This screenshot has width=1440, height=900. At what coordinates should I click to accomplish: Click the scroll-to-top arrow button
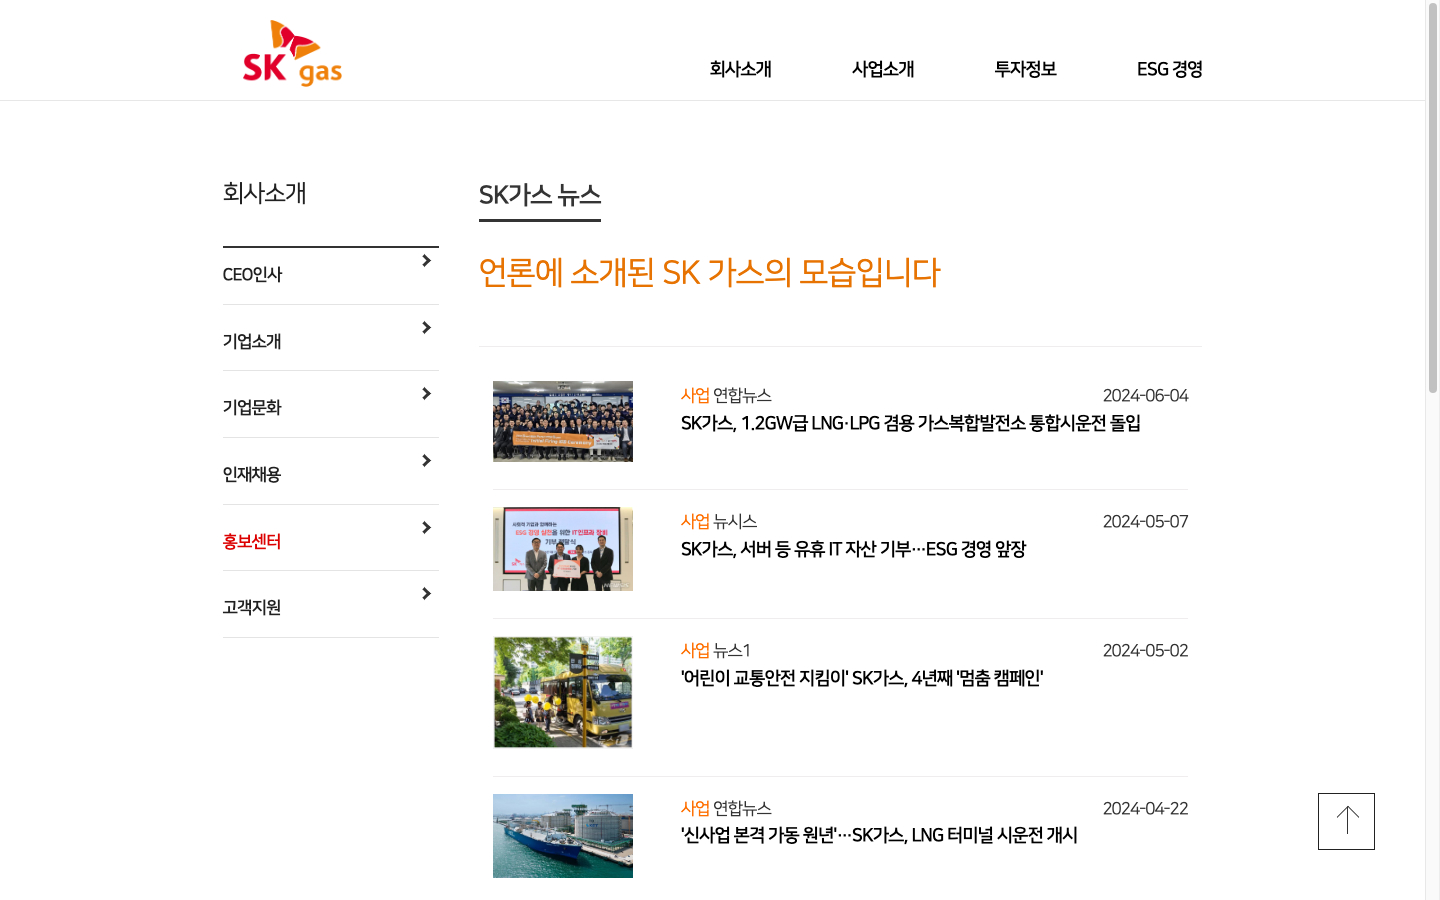tap(1346, 821)
